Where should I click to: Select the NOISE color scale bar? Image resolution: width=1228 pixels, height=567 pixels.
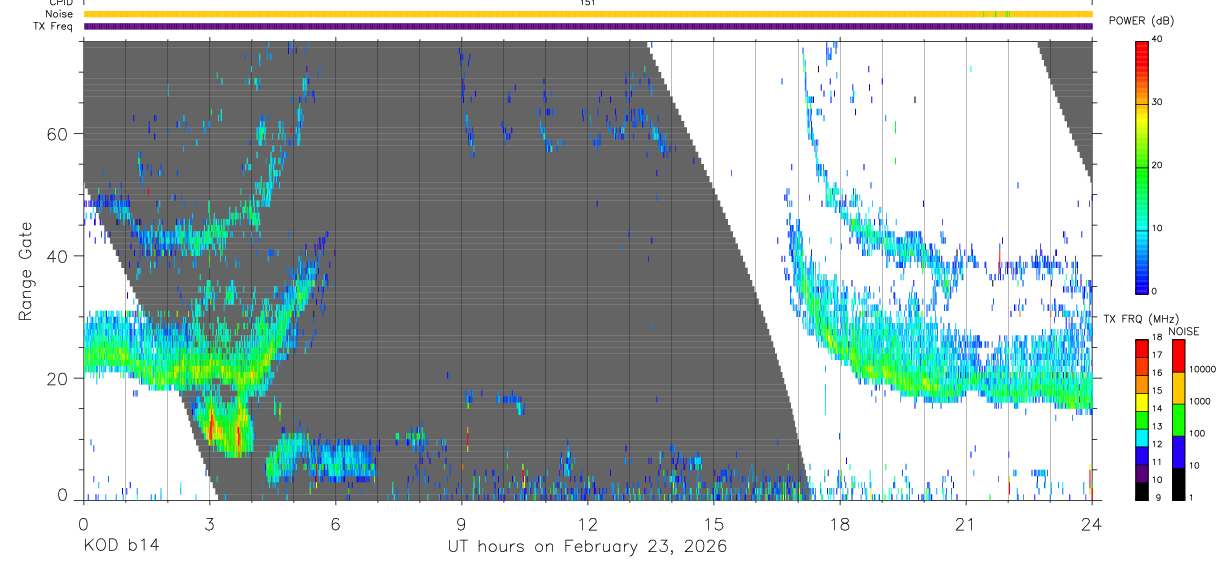1177,418
